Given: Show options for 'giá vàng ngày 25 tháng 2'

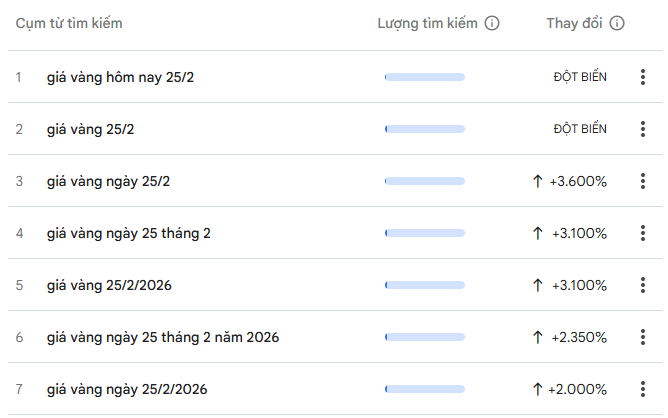Looking at the screenshot, I should coord(643,233).
